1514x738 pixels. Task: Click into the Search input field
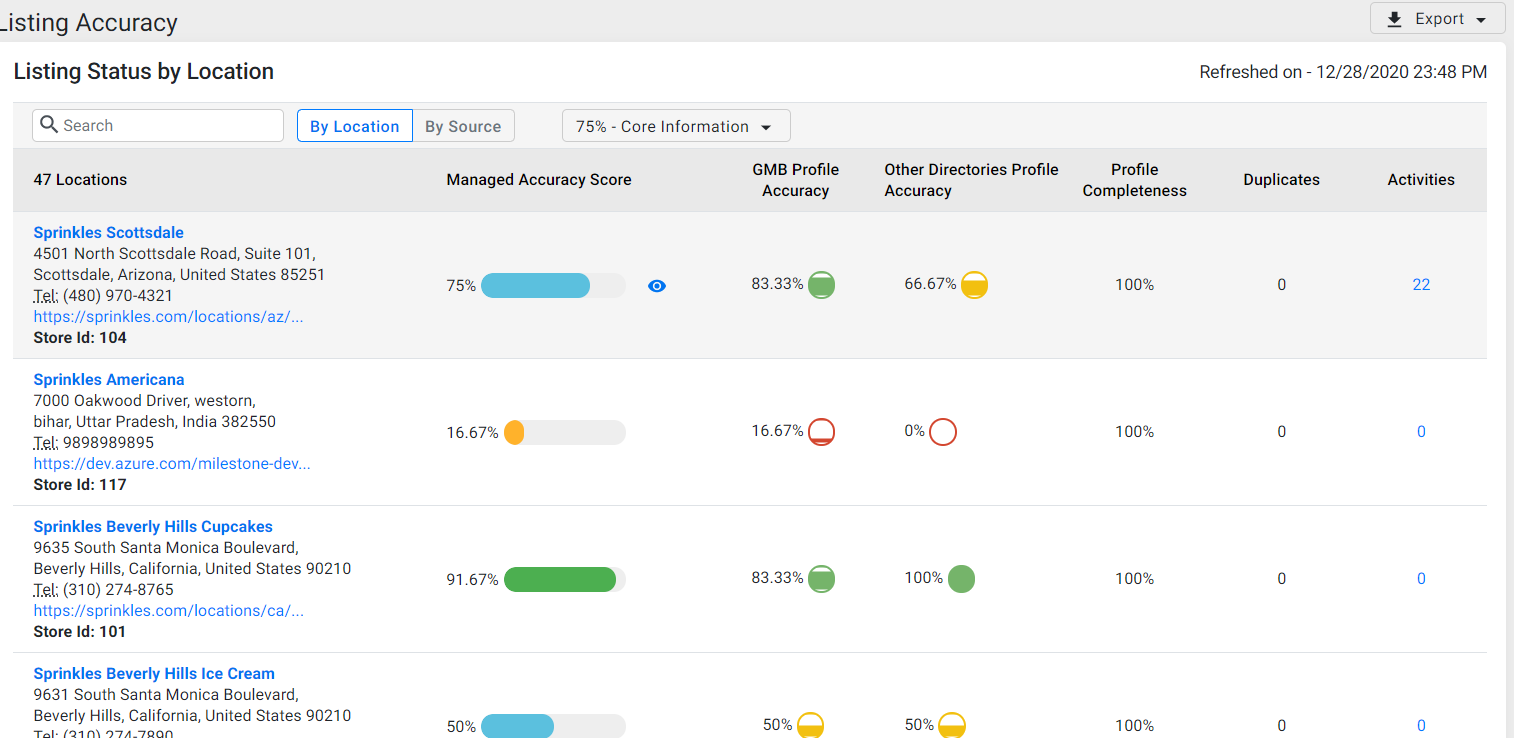pos(158,126)
